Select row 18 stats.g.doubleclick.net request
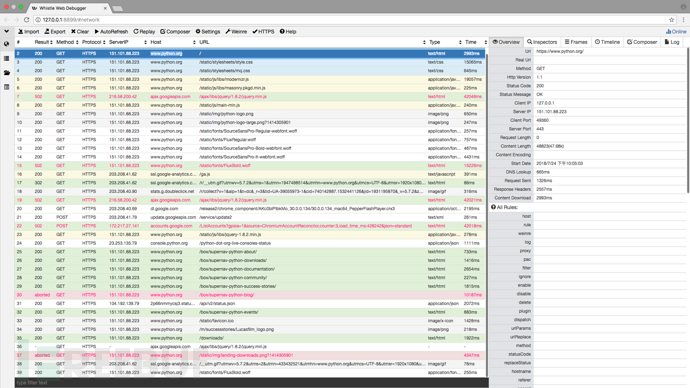This screenshot has height=388, width=690. coord(250,191)
